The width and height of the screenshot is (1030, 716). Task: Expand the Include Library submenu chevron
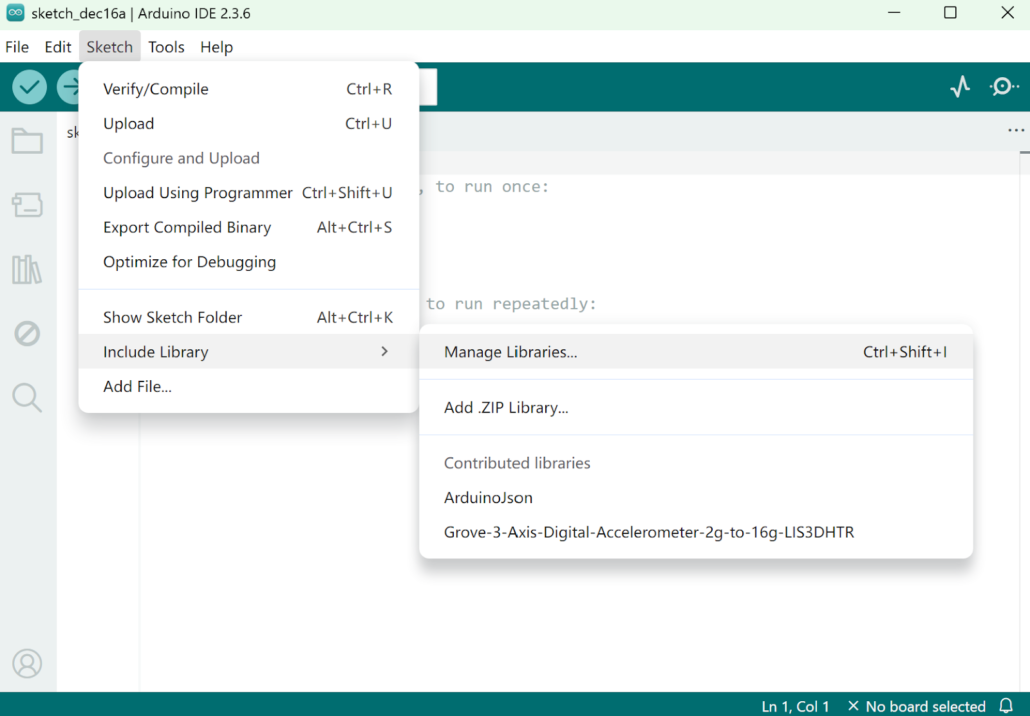[x=384, y=351]
